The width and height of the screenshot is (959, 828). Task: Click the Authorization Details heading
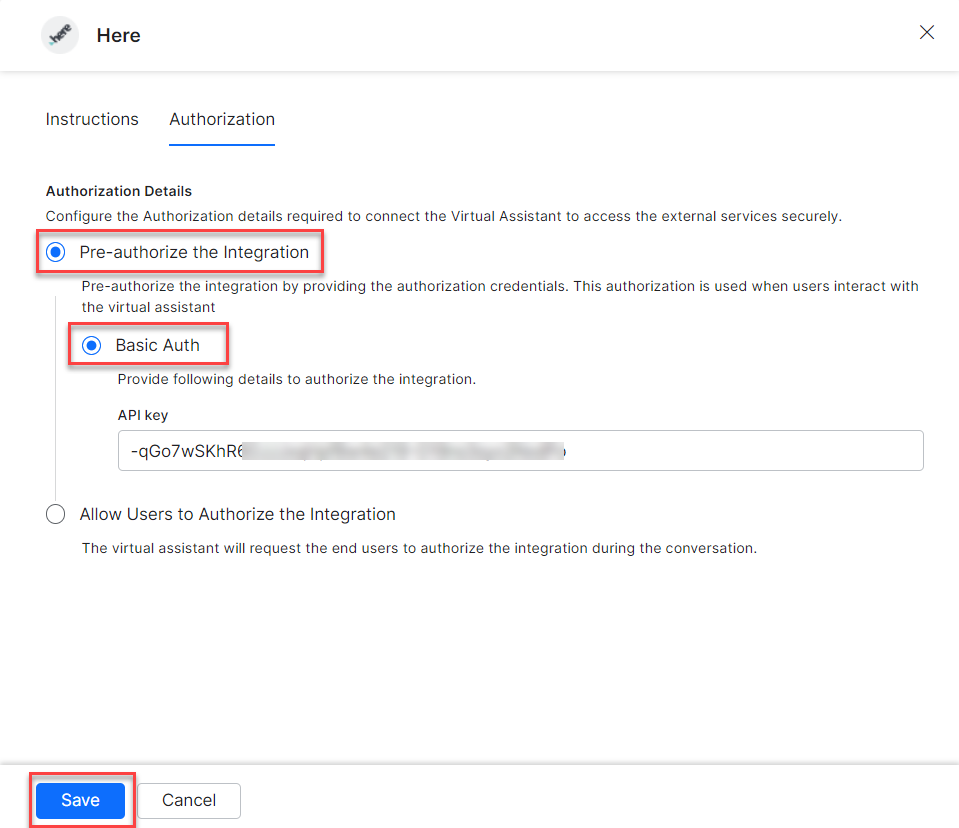[x=119, y=191]
